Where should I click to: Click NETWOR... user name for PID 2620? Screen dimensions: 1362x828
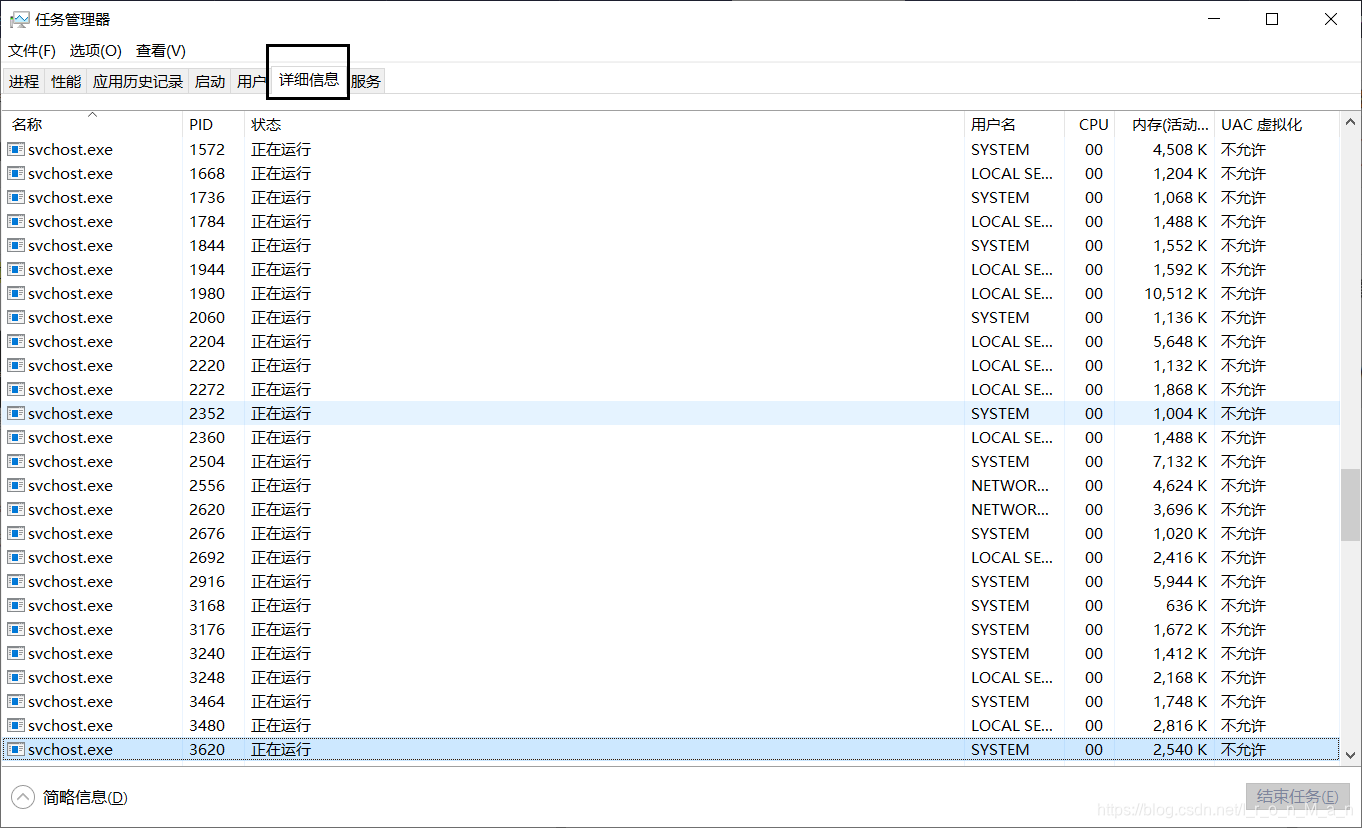coord(1010,509)
